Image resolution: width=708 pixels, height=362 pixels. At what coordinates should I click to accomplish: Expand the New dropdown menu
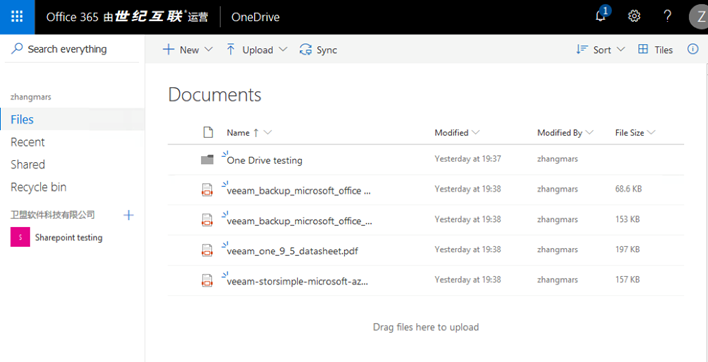[208, 50]
